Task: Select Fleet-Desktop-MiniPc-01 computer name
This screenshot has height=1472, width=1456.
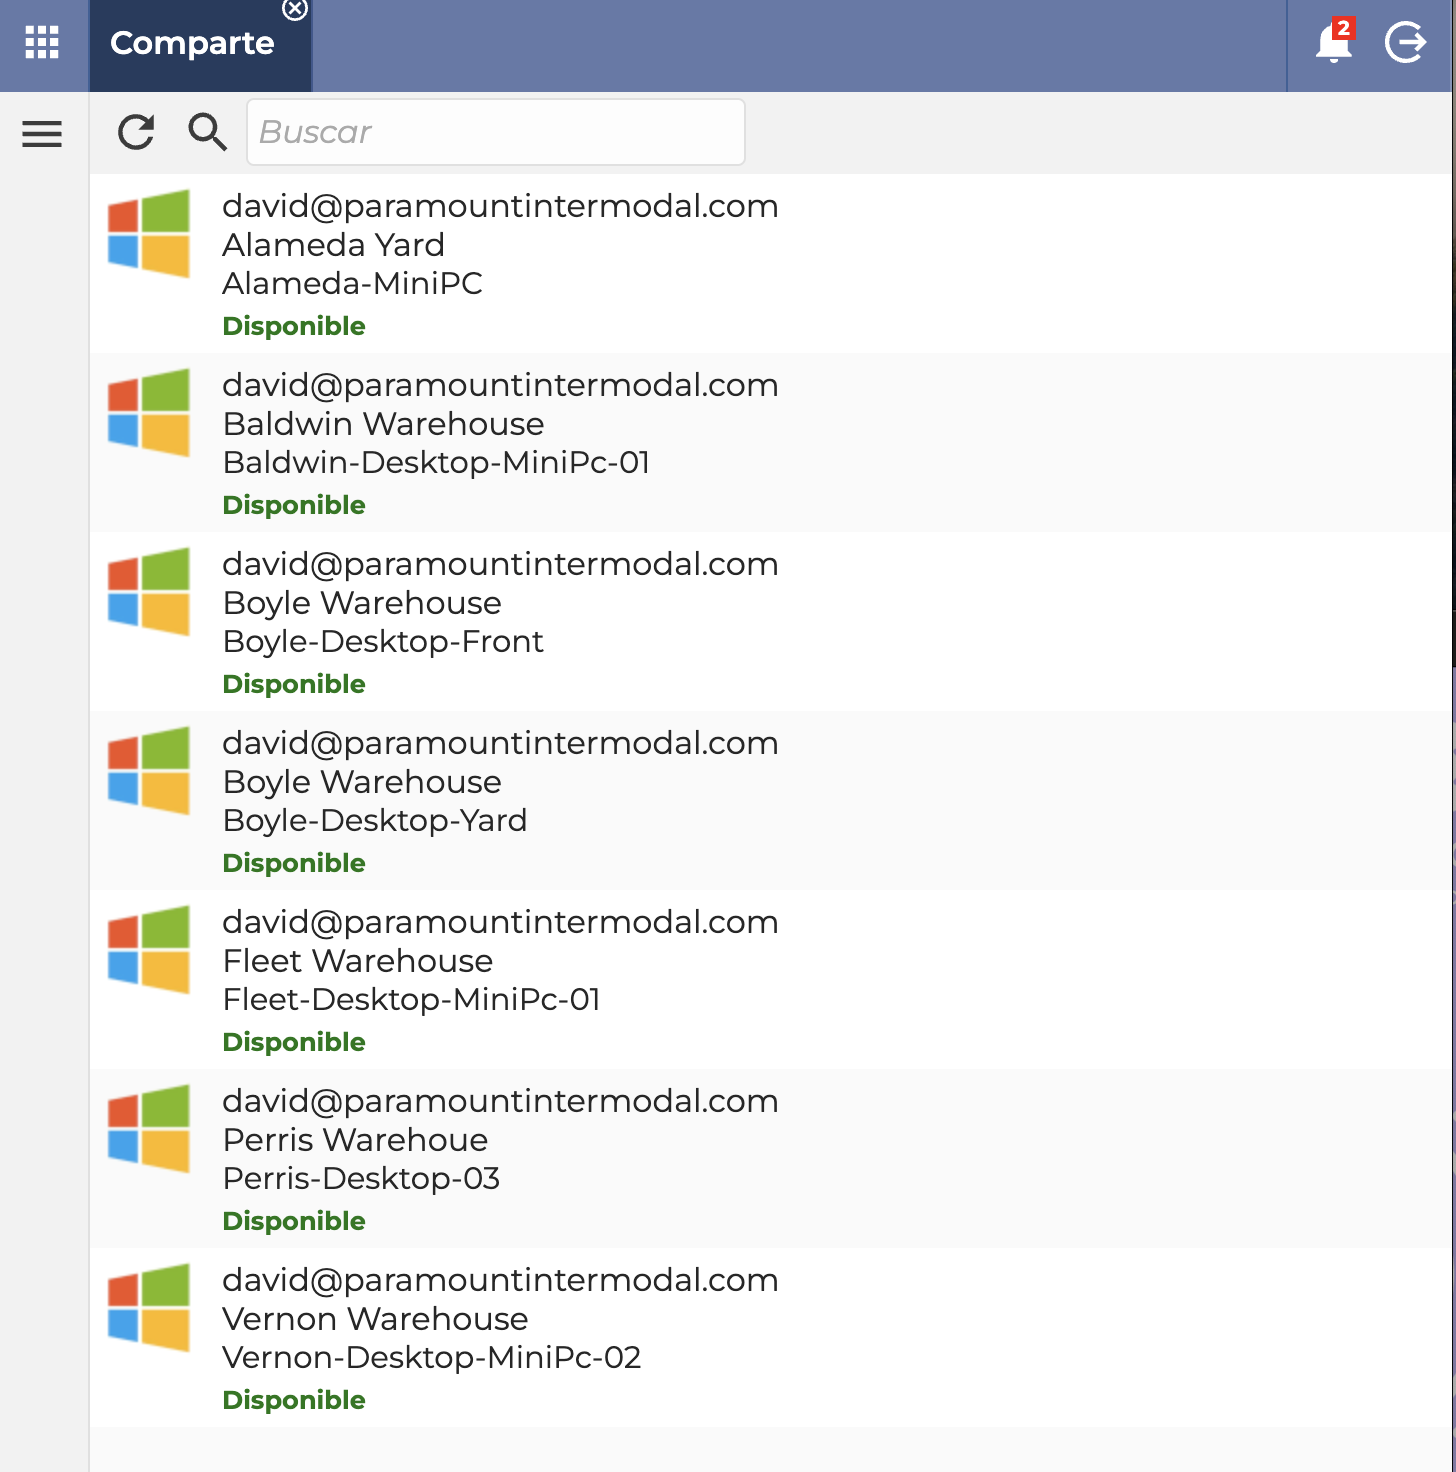Action: [411, 1000]
